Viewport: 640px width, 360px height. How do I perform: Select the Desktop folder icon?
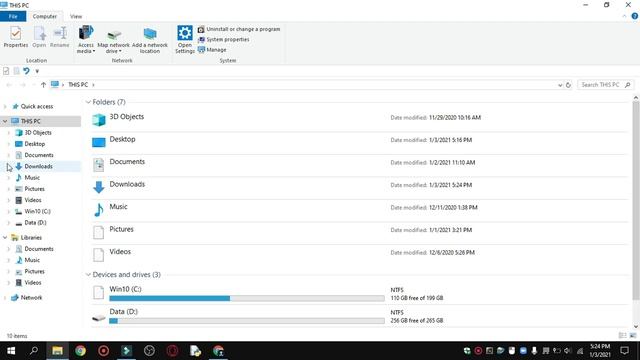click(x=98, y=142)
